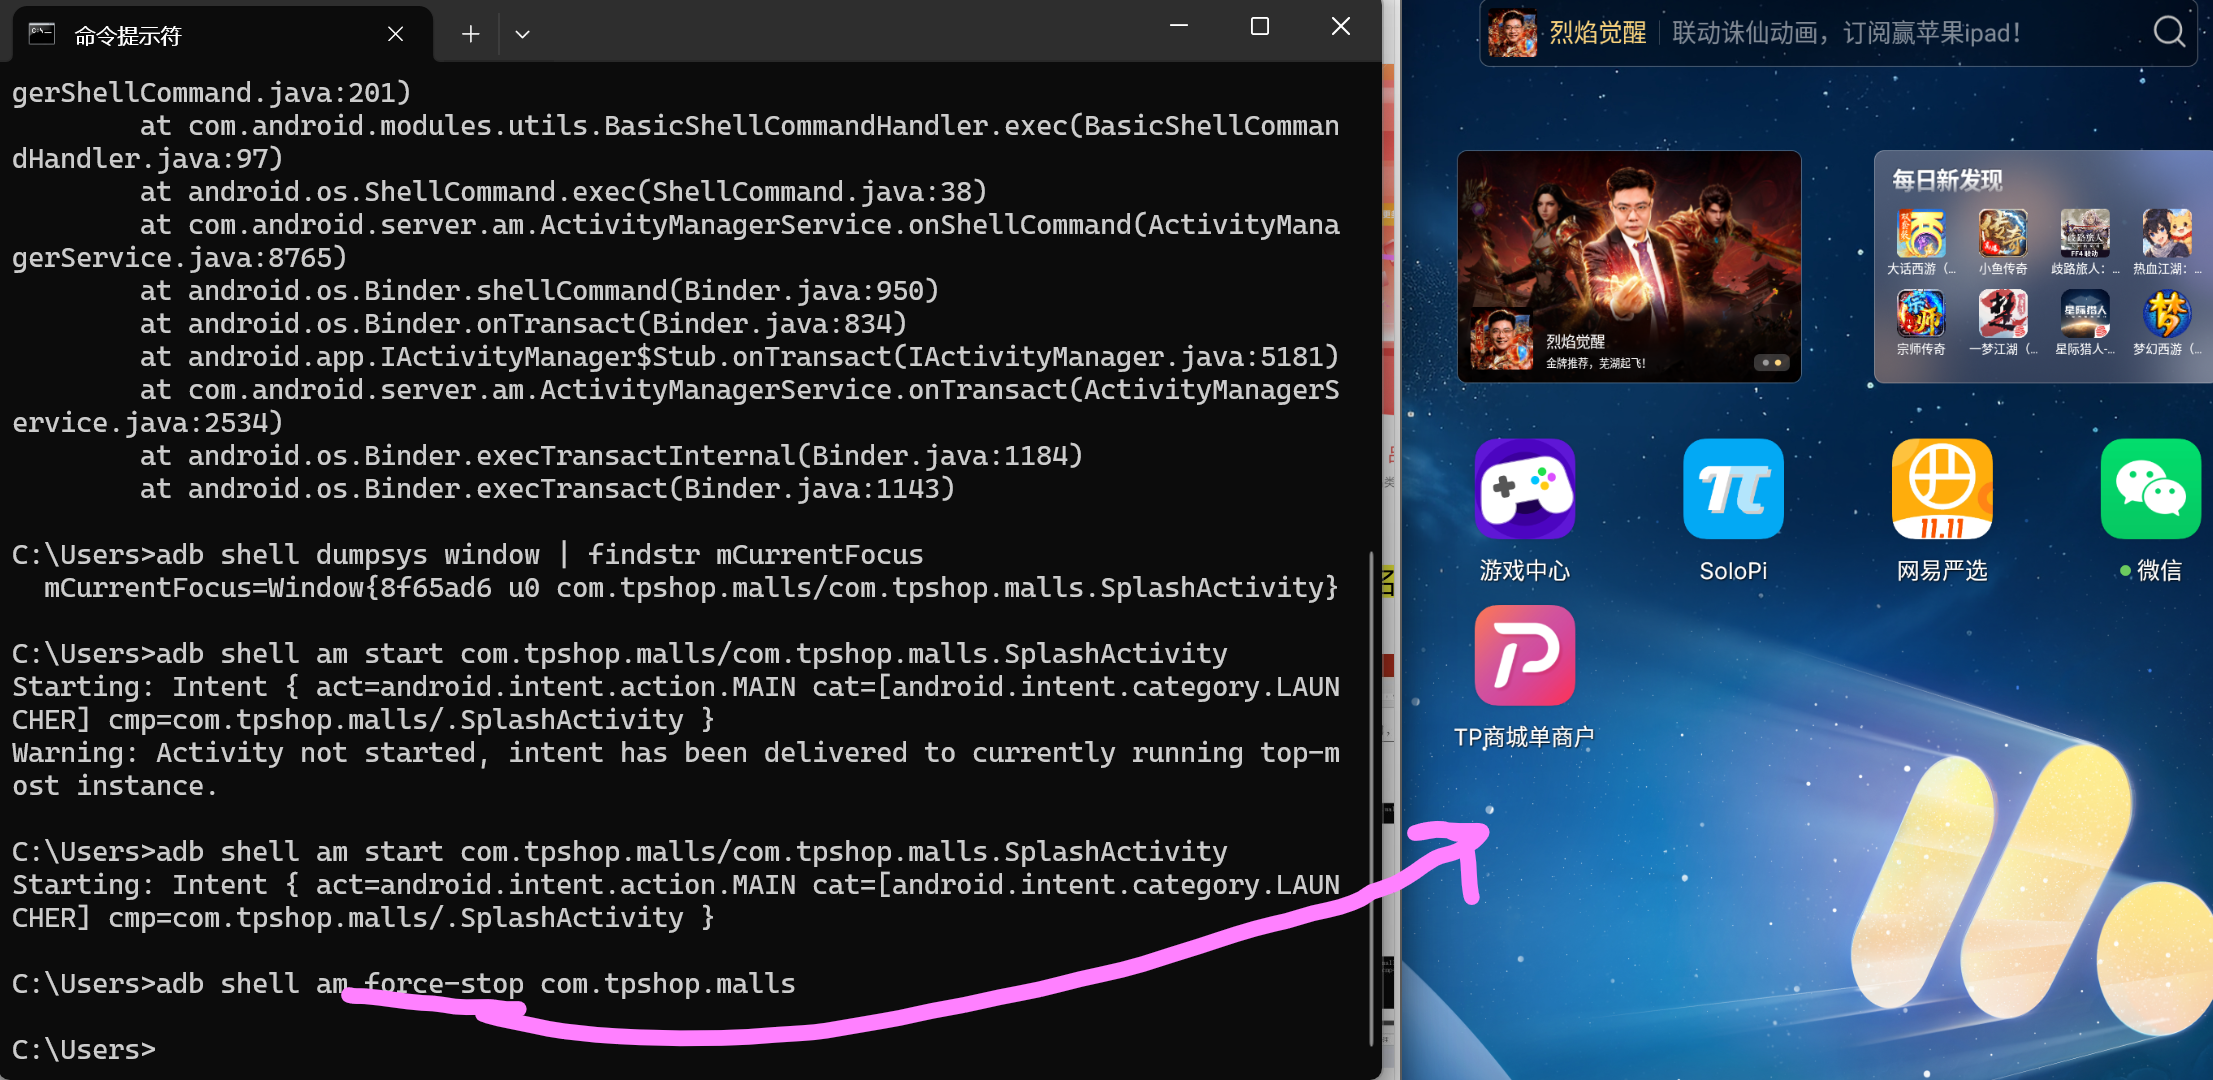Open the 微信 WeChat app

point(2151,489)
